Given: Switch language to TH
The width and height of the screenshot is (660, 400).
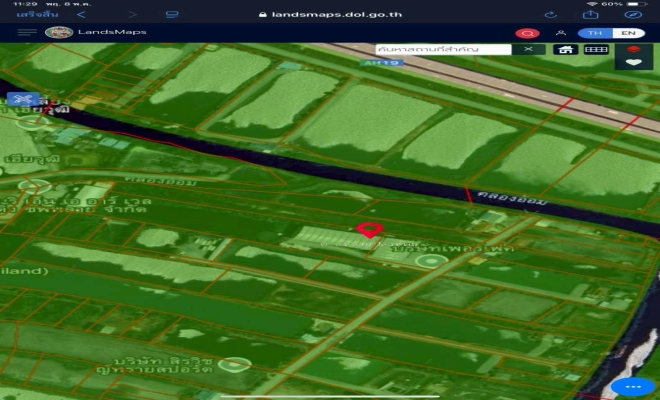Looking at the screenshot, I should click(596, 33).
